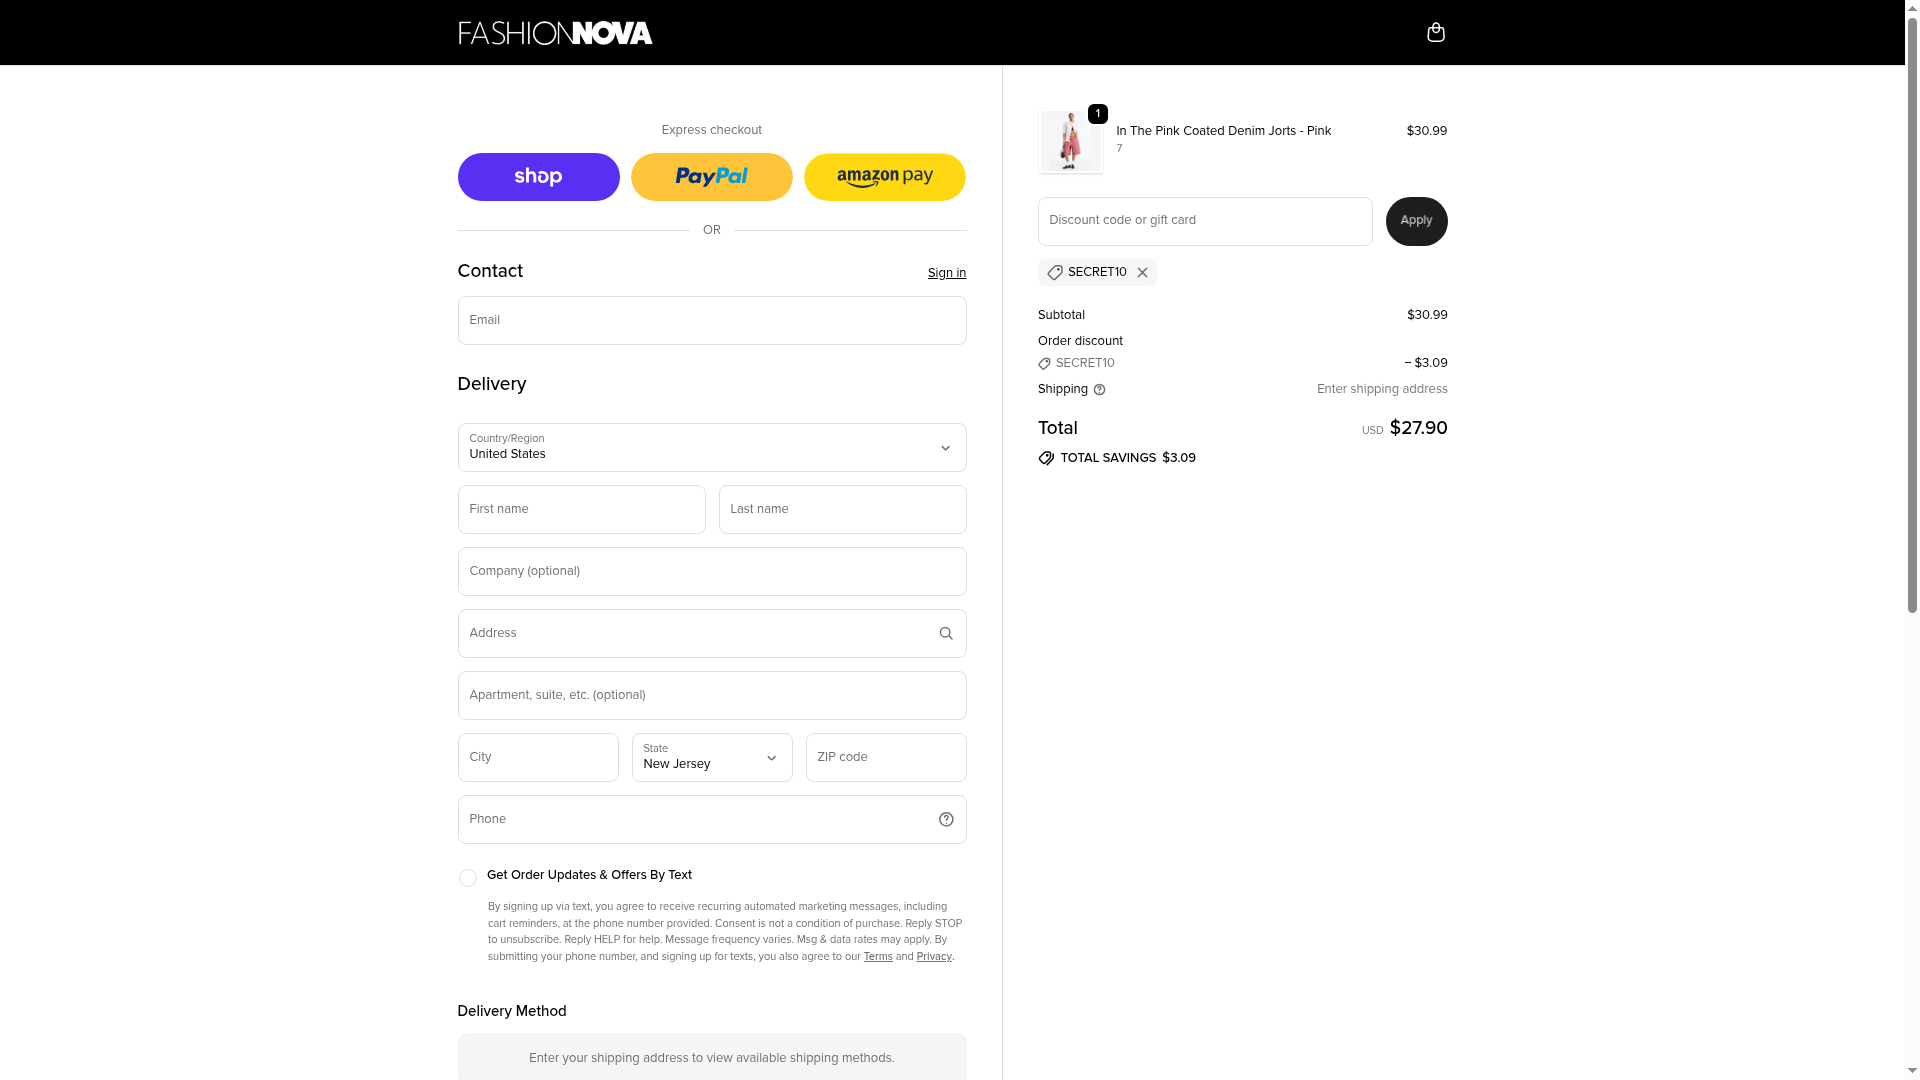Click the Discount code or gift card field
The width and height of the screenshot is (1920, 1080).
tap(1204, 222)
